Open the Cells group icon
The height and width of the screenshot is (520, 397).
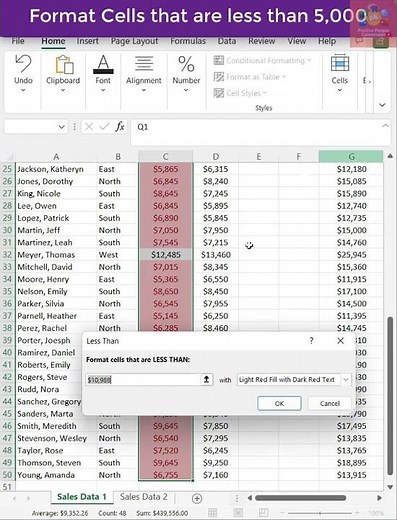tap(340, 63)
